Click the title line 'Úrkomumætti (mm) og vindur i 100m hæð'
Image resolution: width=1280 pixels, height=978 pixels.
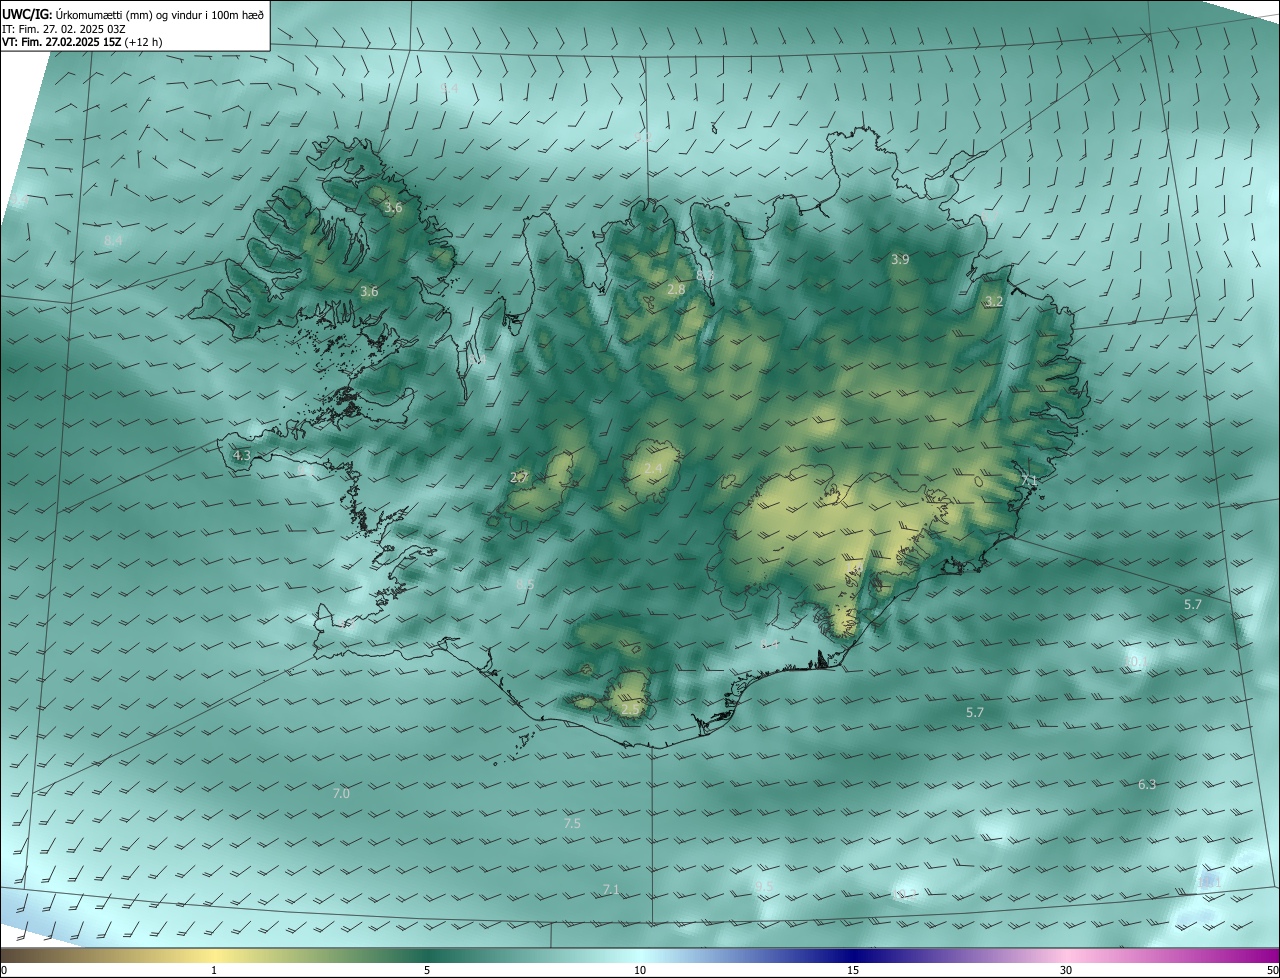pos(160,13)
